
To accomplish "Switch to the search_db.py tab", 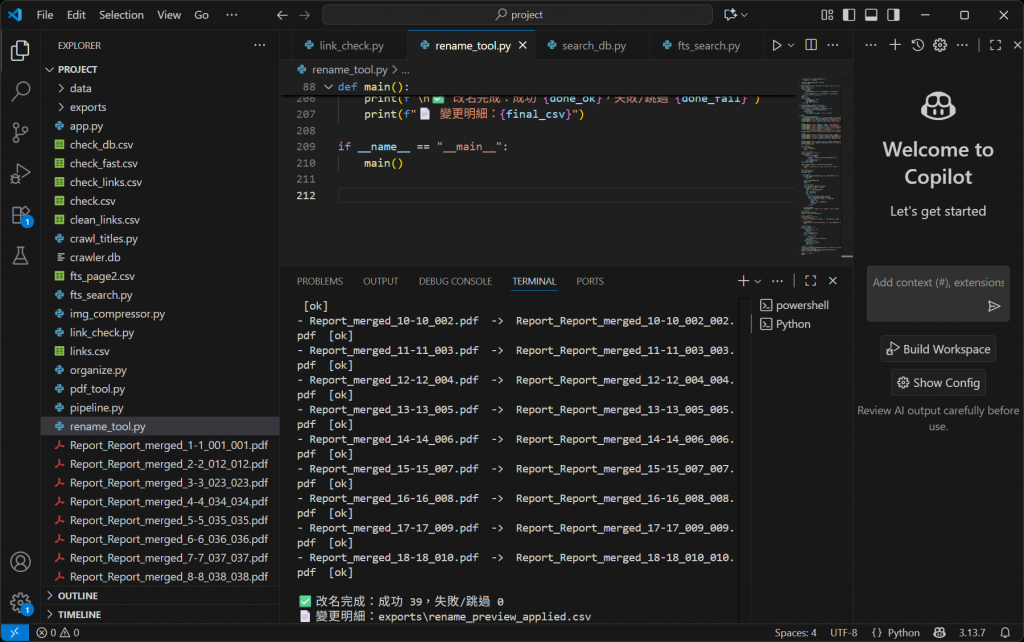I will click(593, 46).
